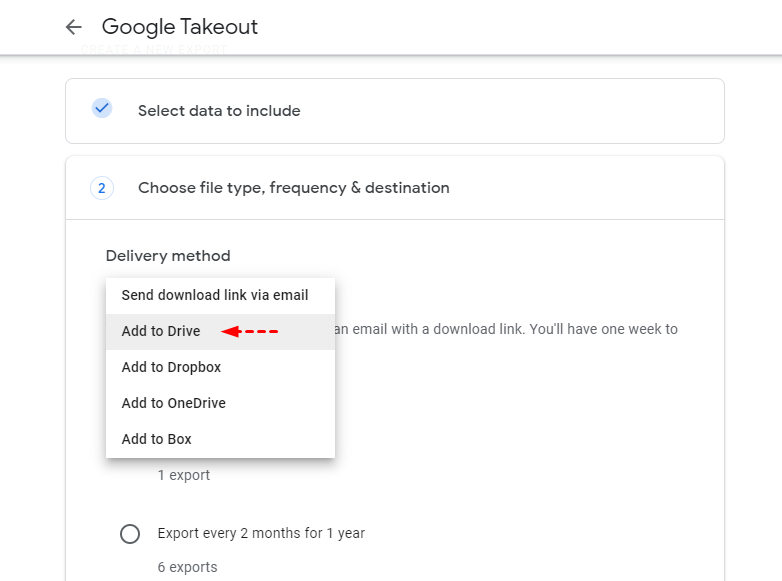Screen dimensions: 782x581
Task: Select 'Add to Box' menu entry
Action: tap(157, 439)
